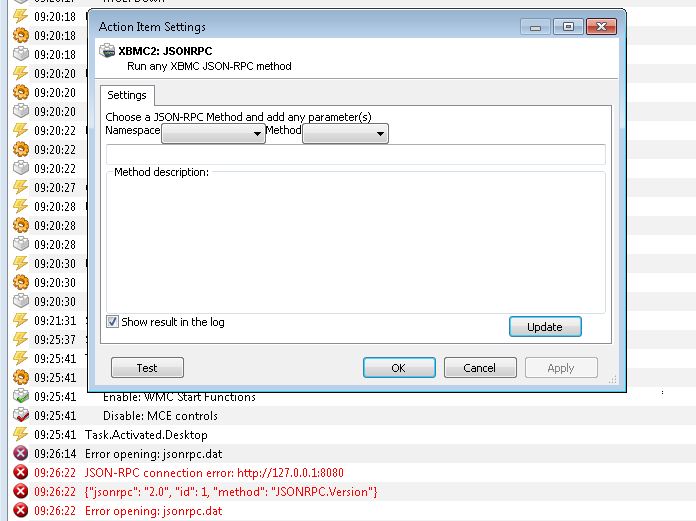Click dark error icon at 09:26:14 log entry
696x521 pixels.
[20, 454]
